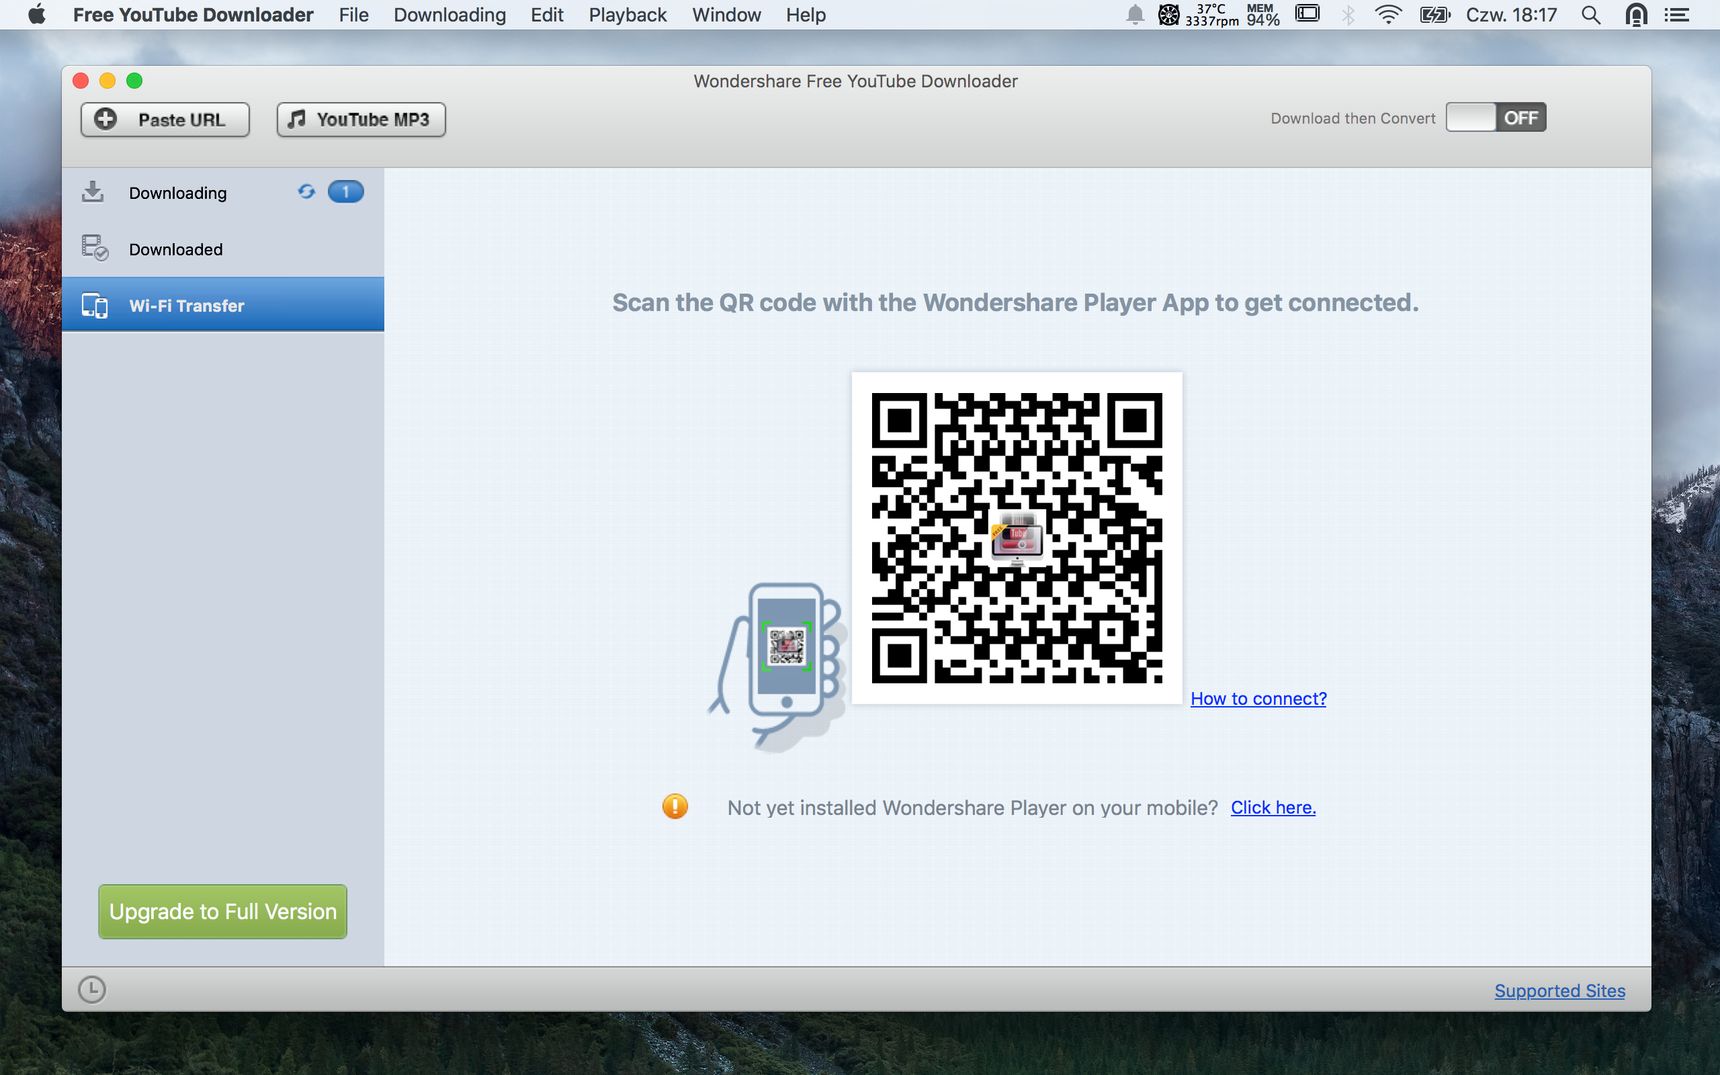Open the Downloading menu in menu bar
This screenshot has width=1720, height=1075.
coord(450,15)
